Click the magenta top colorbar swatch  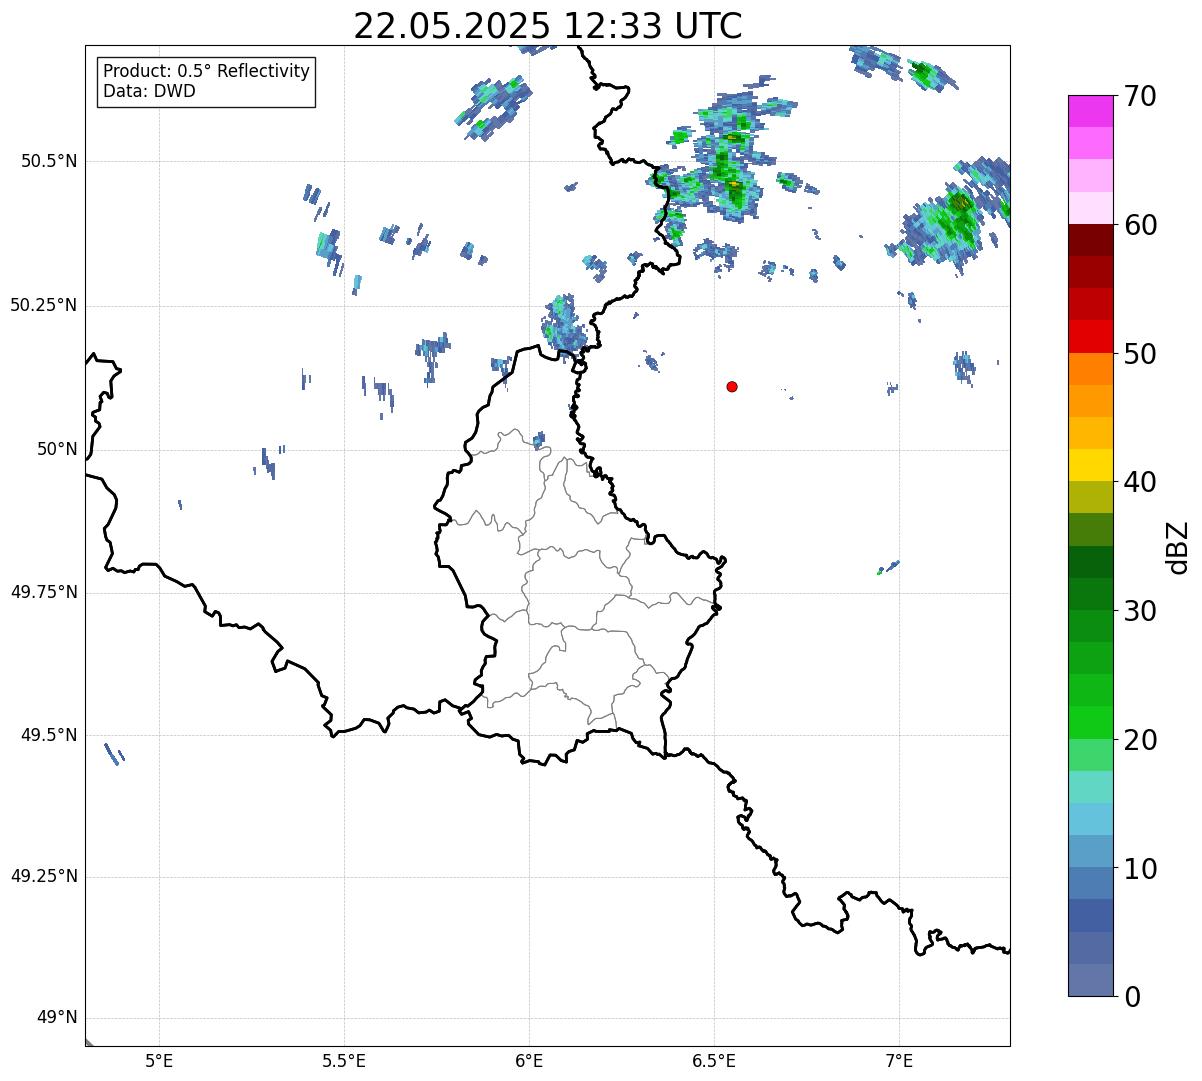pos(1090,111)
